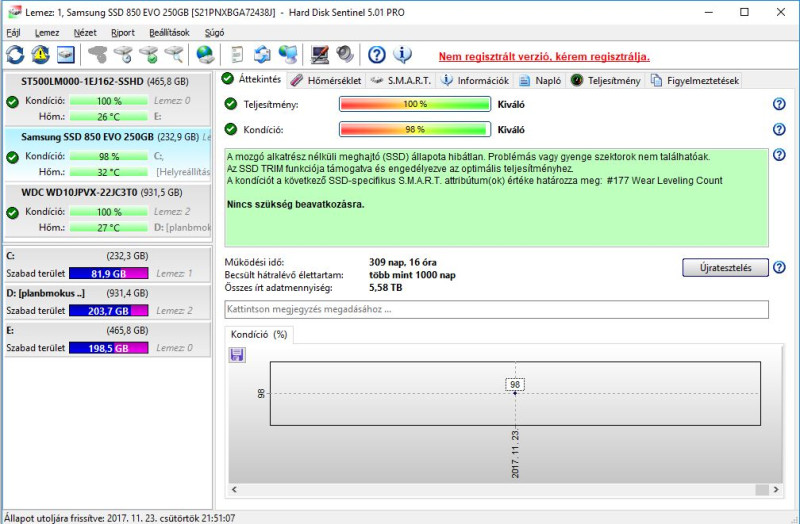
Task: Click the floppy save icon above chart
Action: click(237, 355)
